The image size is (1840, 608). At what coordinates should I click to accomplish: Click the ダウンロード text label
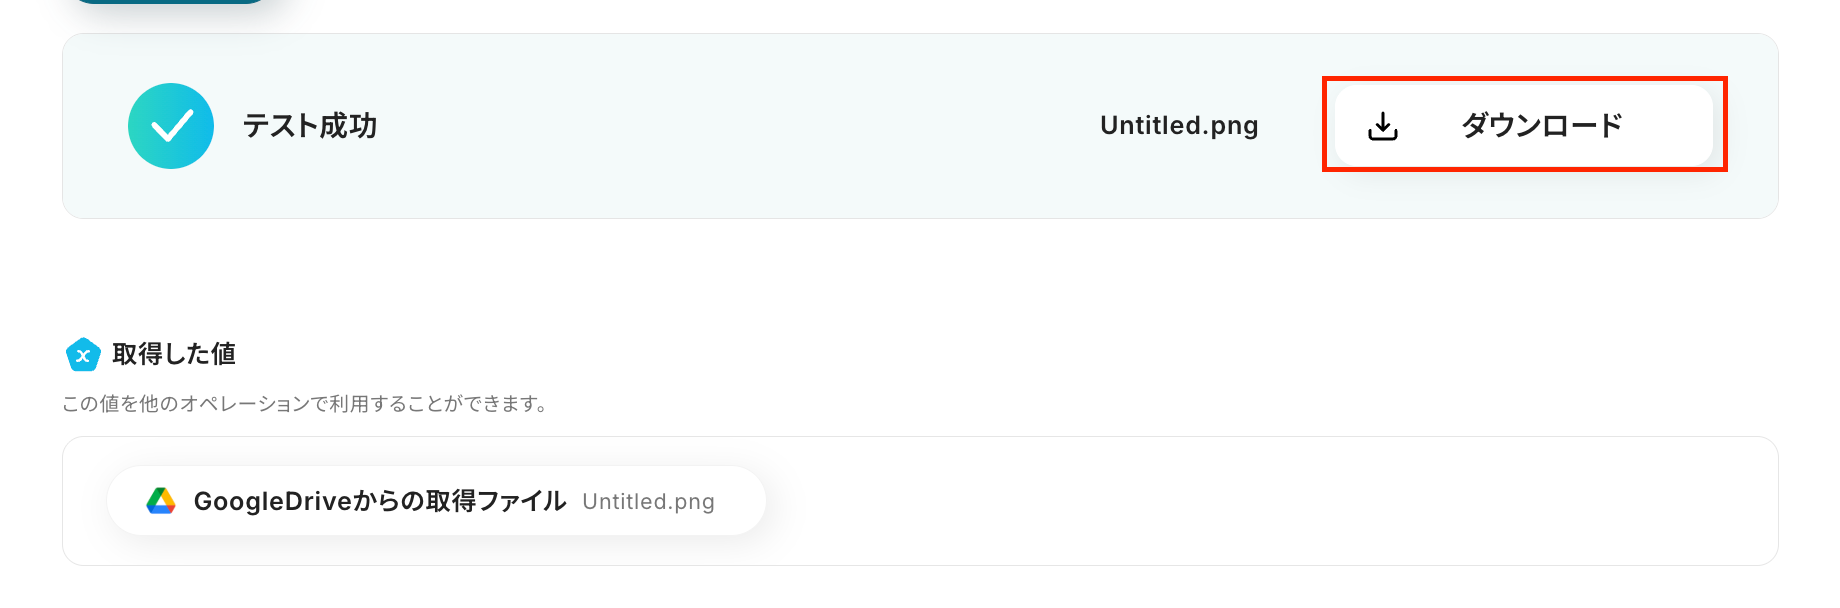(x=1541, y=126)
